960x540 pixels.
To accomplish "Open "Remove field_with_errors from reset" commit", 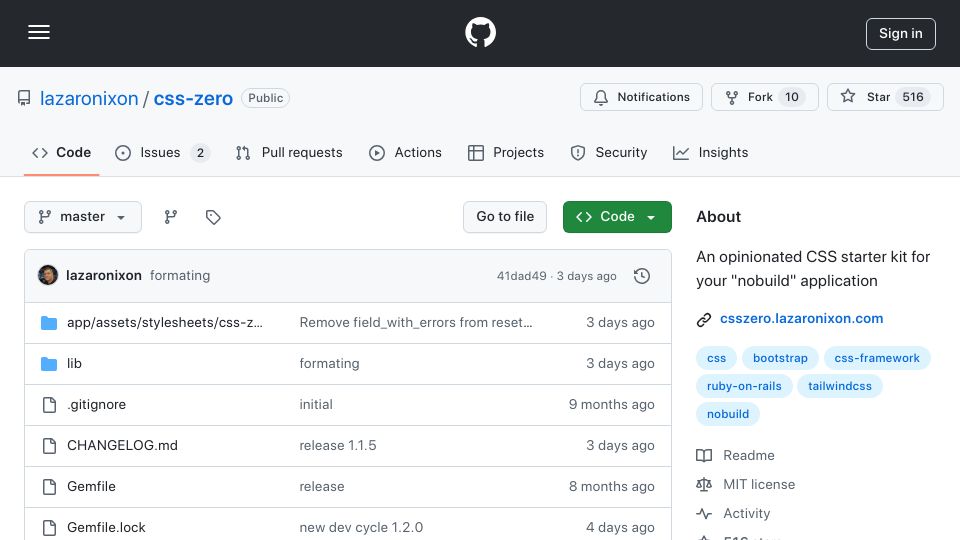I will (x=416, y=323).
